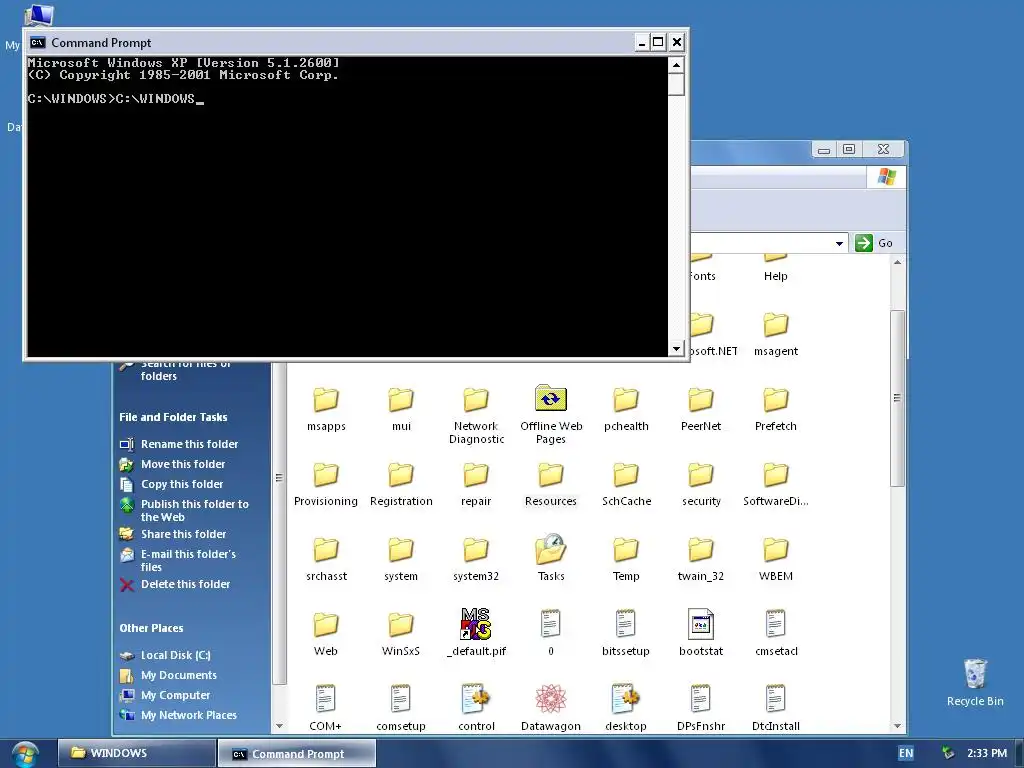
Task: Open the Offline Web Pages folder
Action: pyautogui.click(x=551, y=415)
